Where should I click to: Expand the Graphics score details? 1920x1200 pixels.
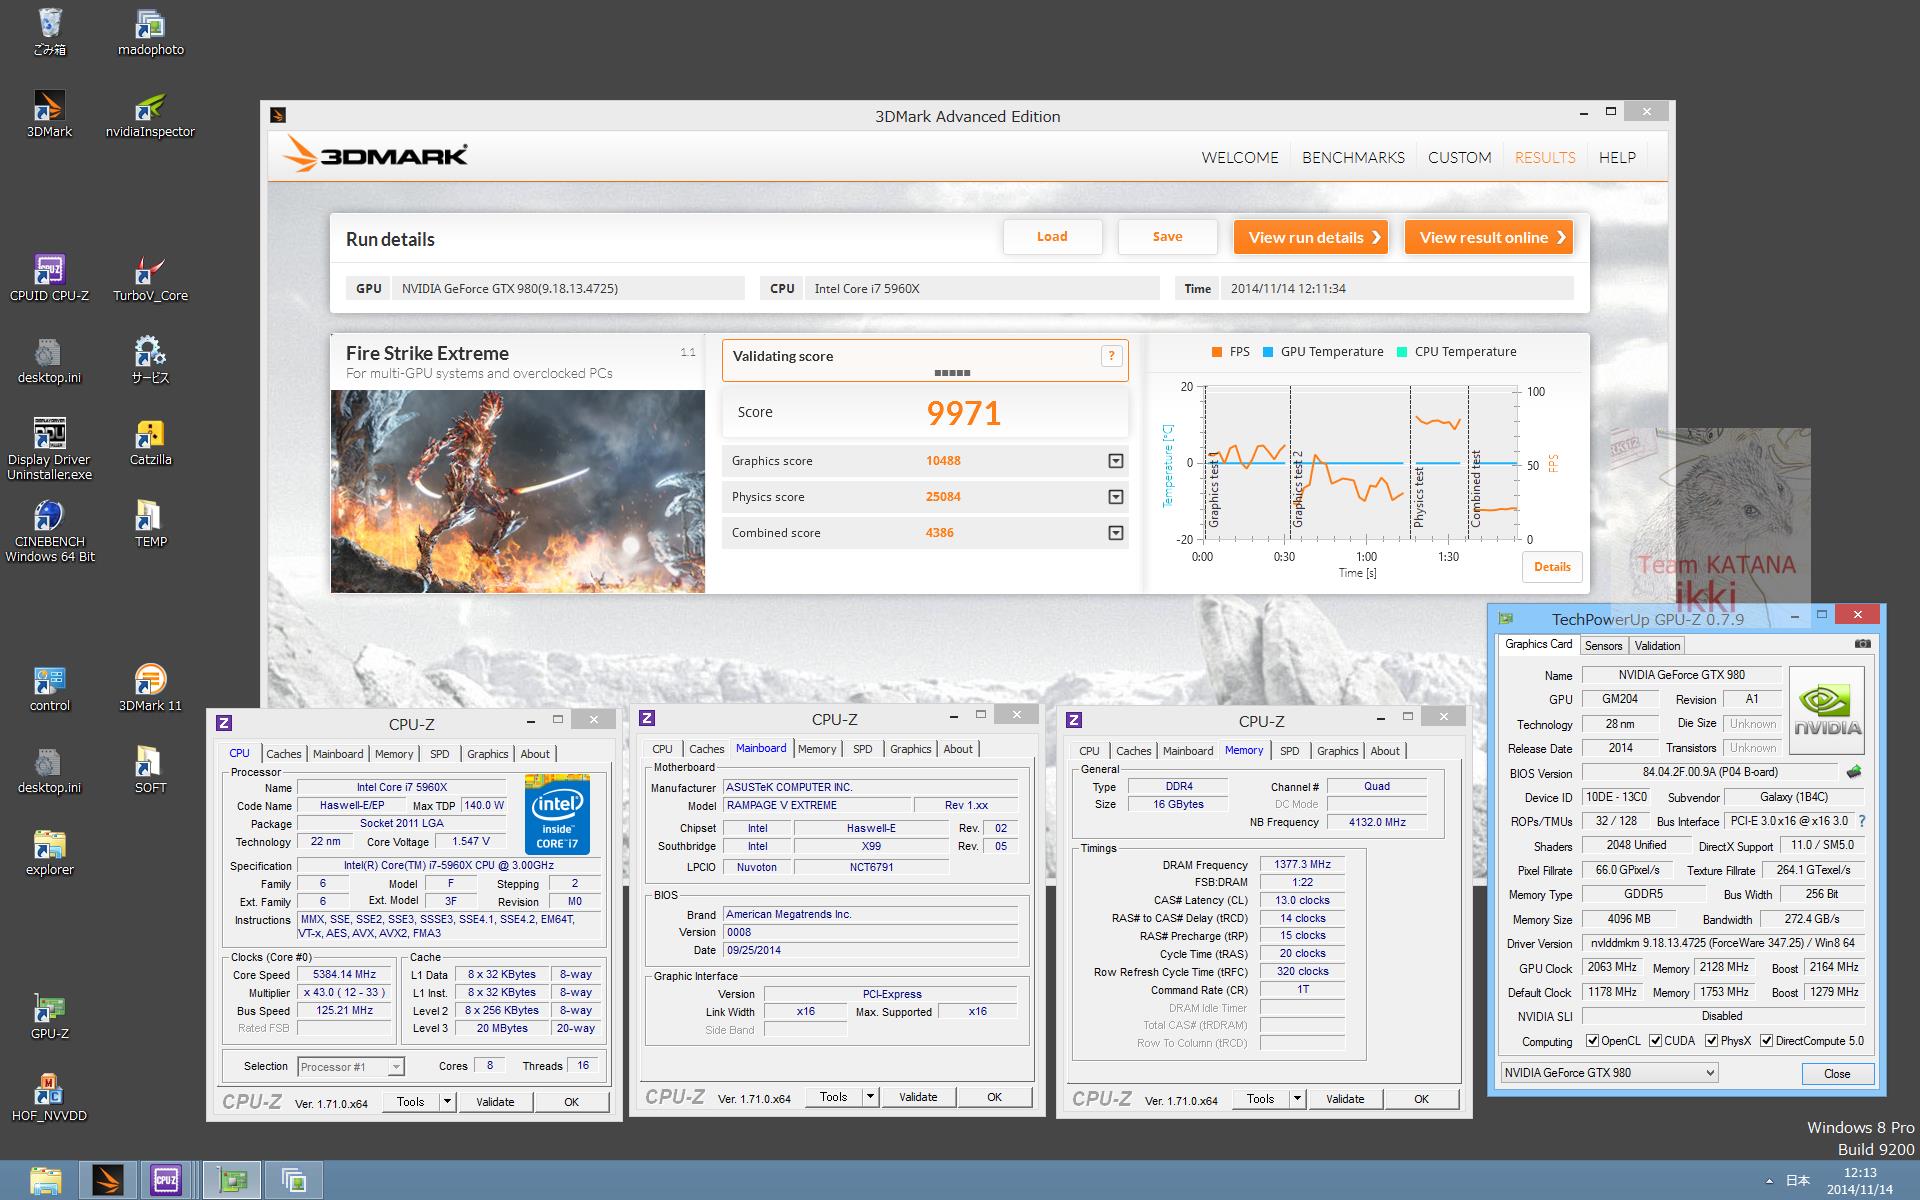(x=1115, y=461)
